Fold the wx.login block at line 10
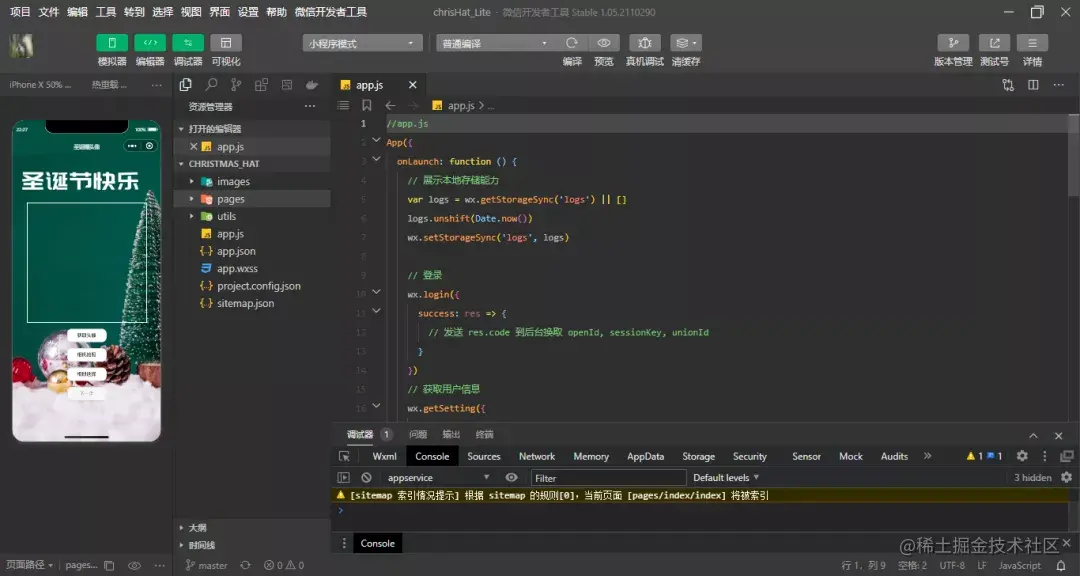The image size is (1080, 576). 376,292
